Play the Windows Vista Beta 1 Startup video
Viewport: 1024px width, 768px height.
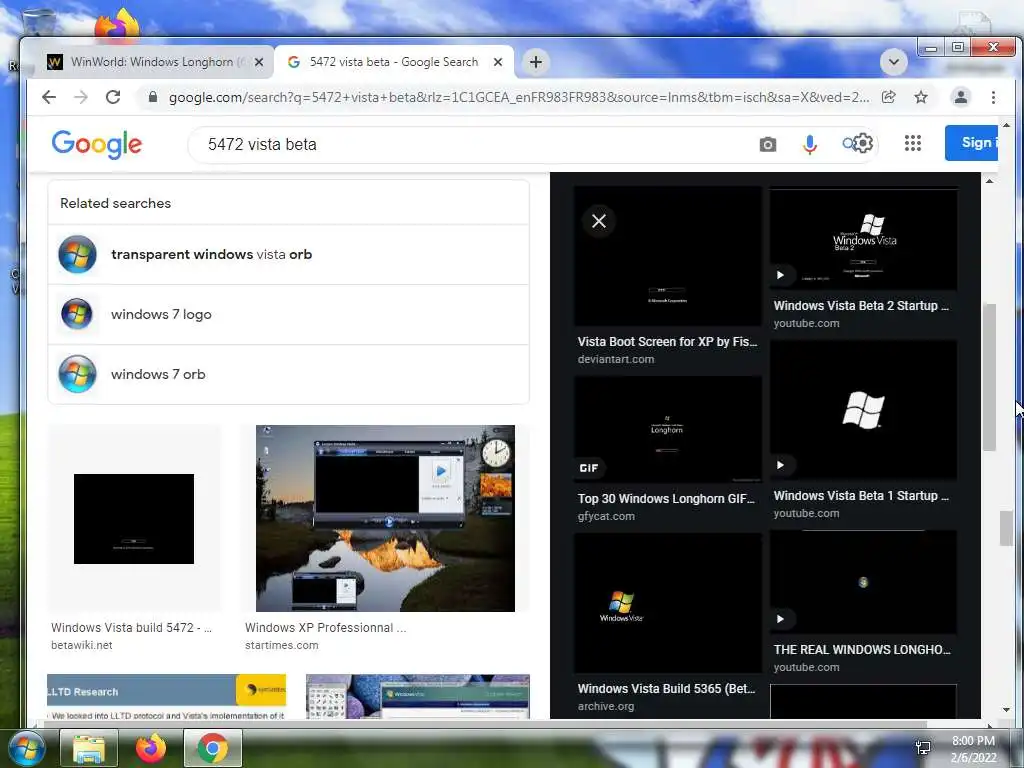(x=780, y=465)
